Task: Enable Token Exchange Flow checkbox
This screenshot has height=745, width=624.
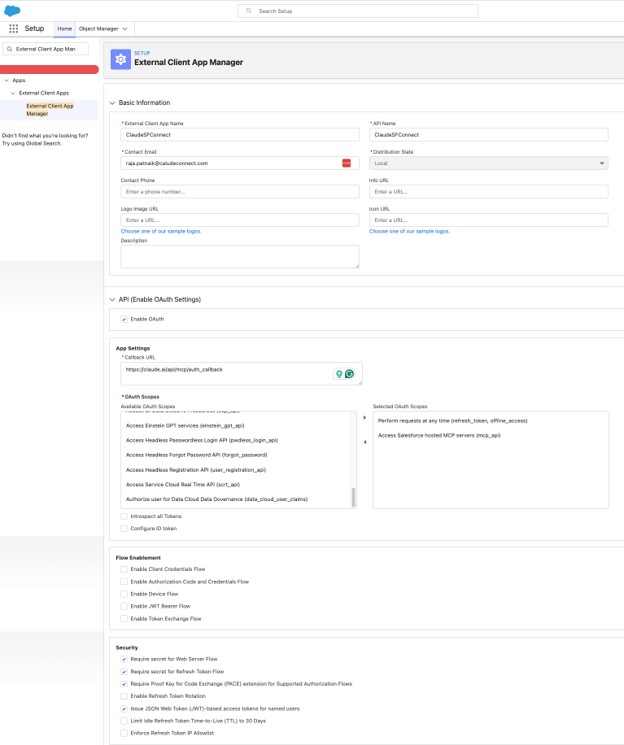Action: [124, 619]
